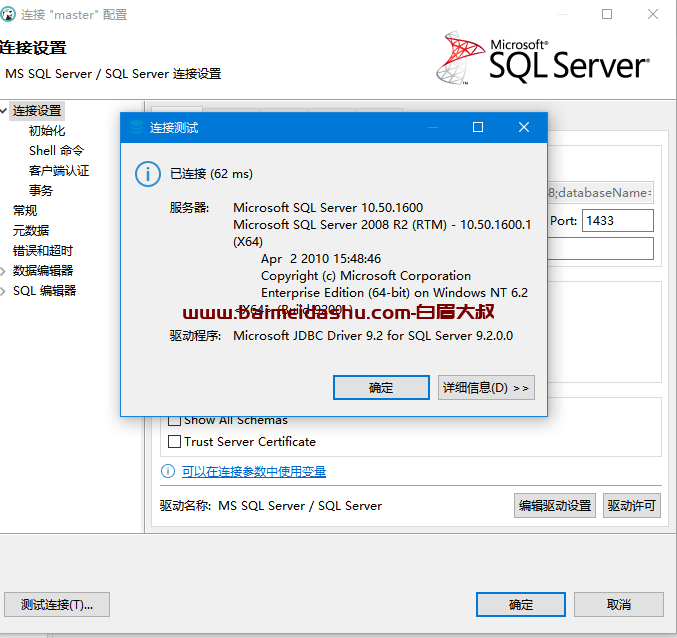Viewport: 677px width, 638px height.
Task: Close the 连接测试 dialog with X
Action: [x=523, y=127]
